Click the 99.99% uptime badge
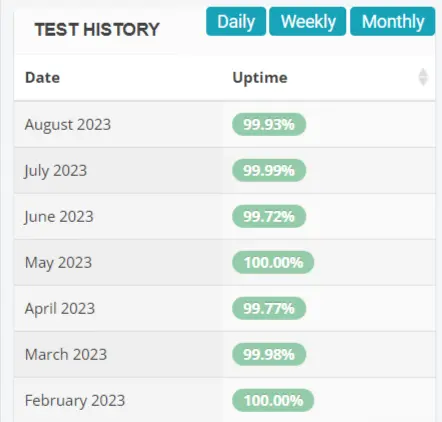The width and height of the screenshot is (442, 422). [x=269, y=170]
